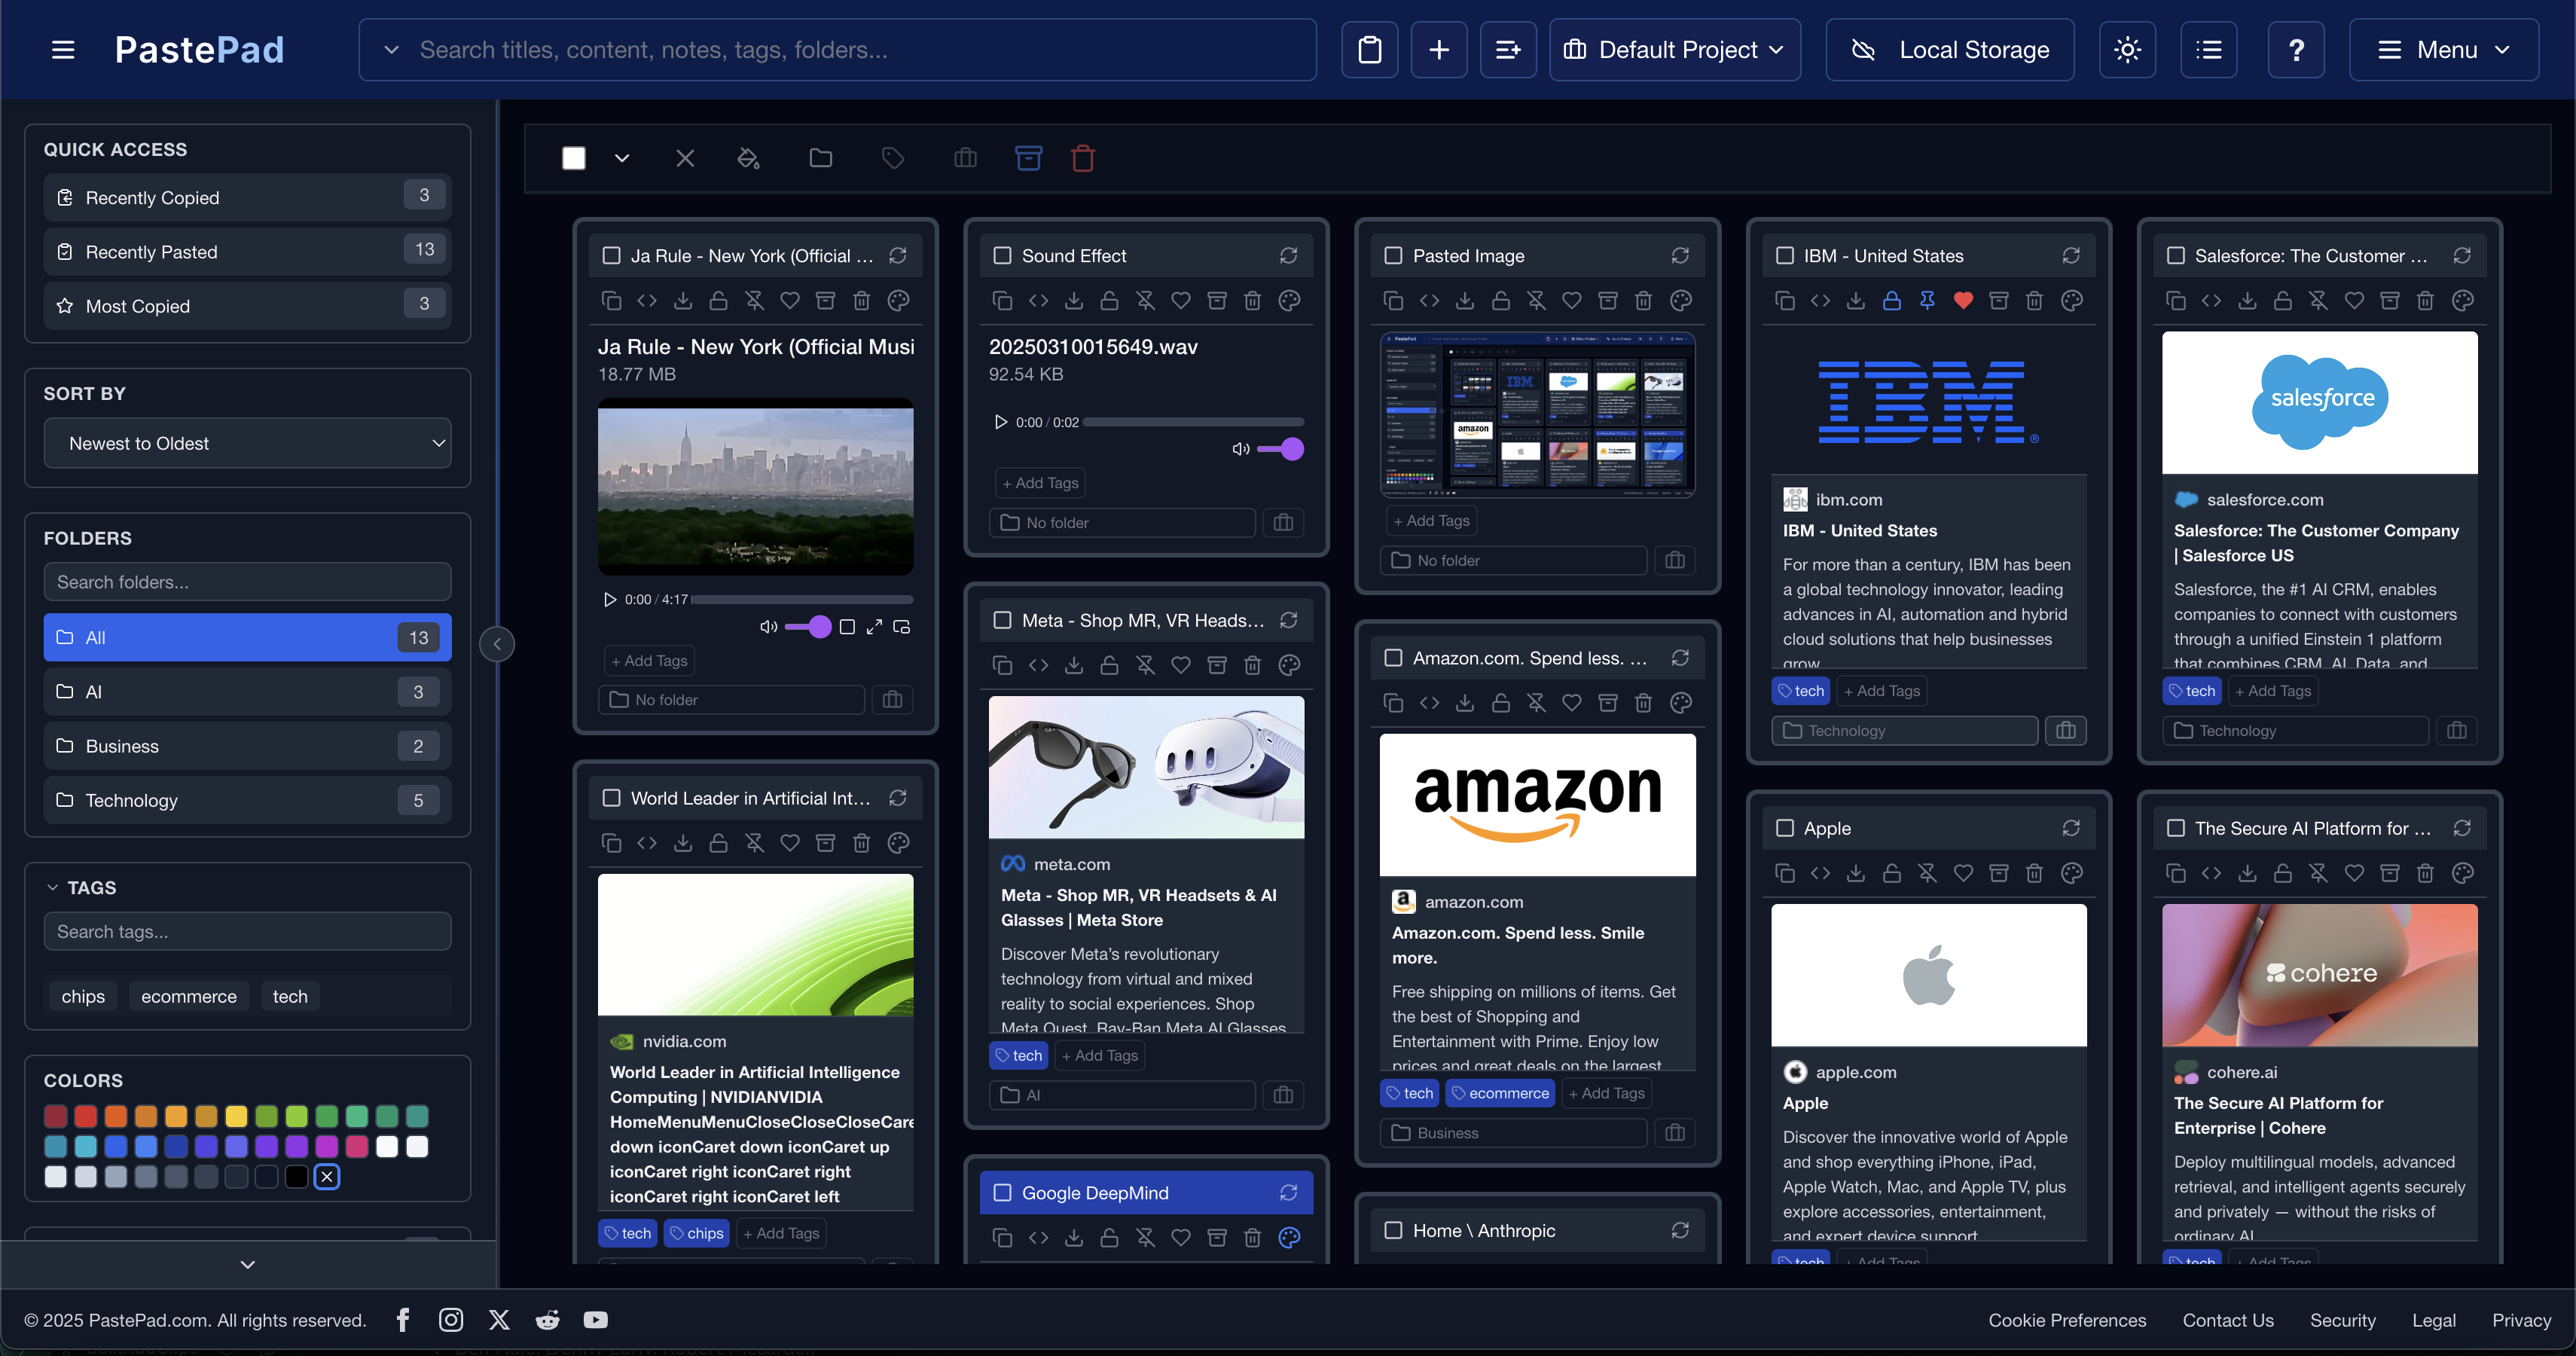The height and width of the screenshot is (1356, 2576).
Task: Collapse the TAGS section
Action: pyautogui.click(x=53, y=888)
